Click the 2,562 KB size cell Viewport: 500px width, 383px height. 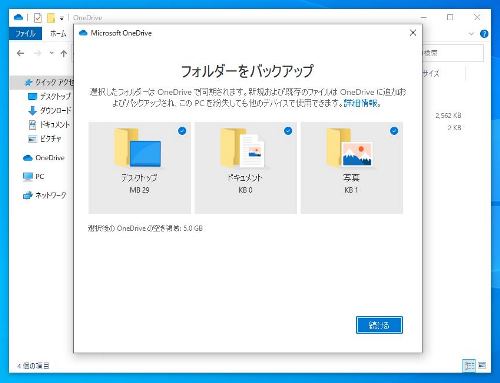(448, 115)
